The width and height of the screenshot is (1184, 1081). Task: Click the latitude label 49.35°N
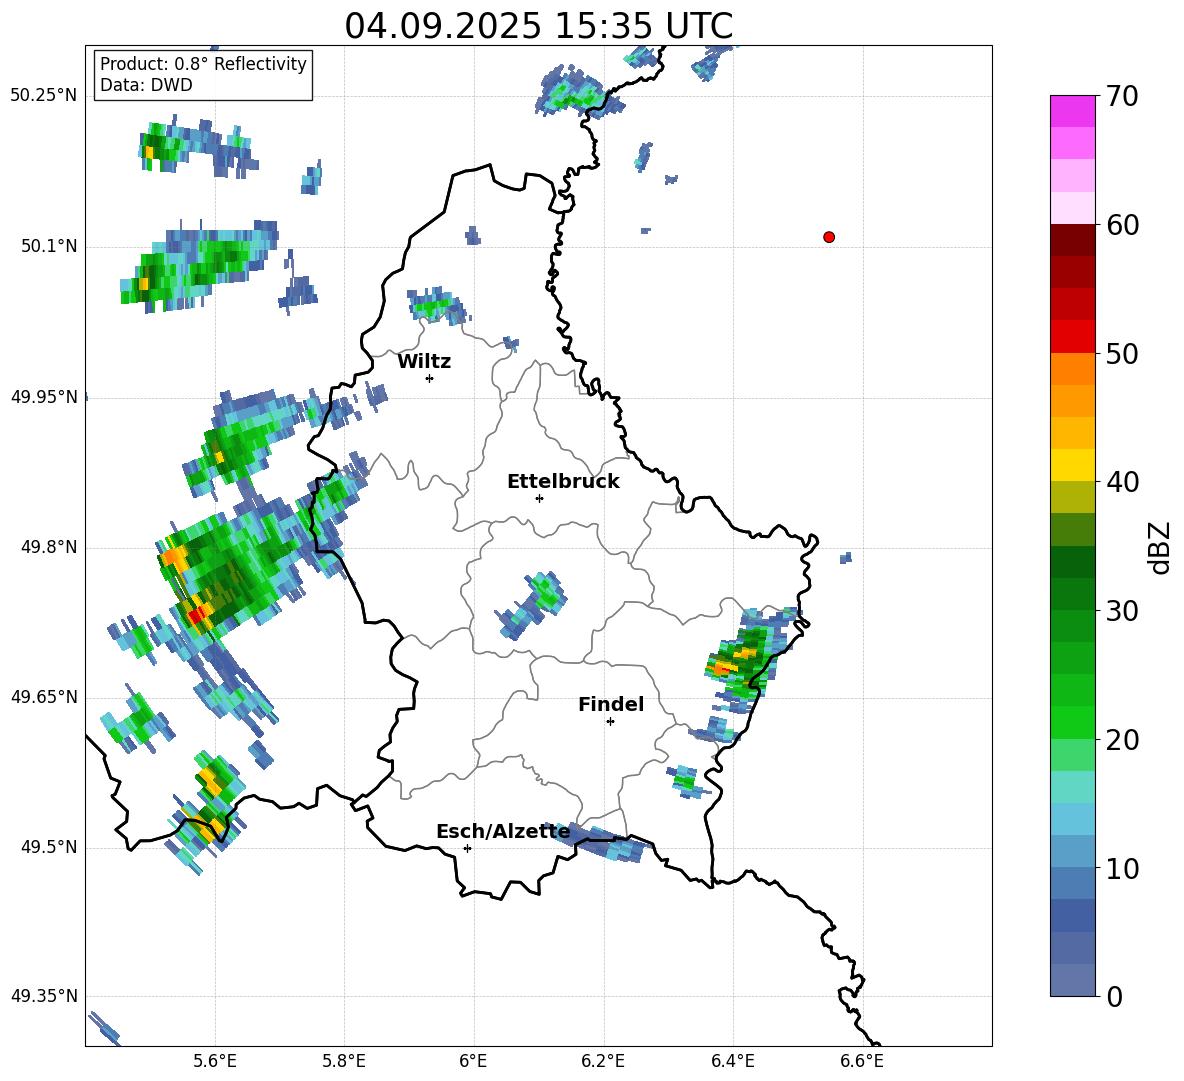pos(44,996)
